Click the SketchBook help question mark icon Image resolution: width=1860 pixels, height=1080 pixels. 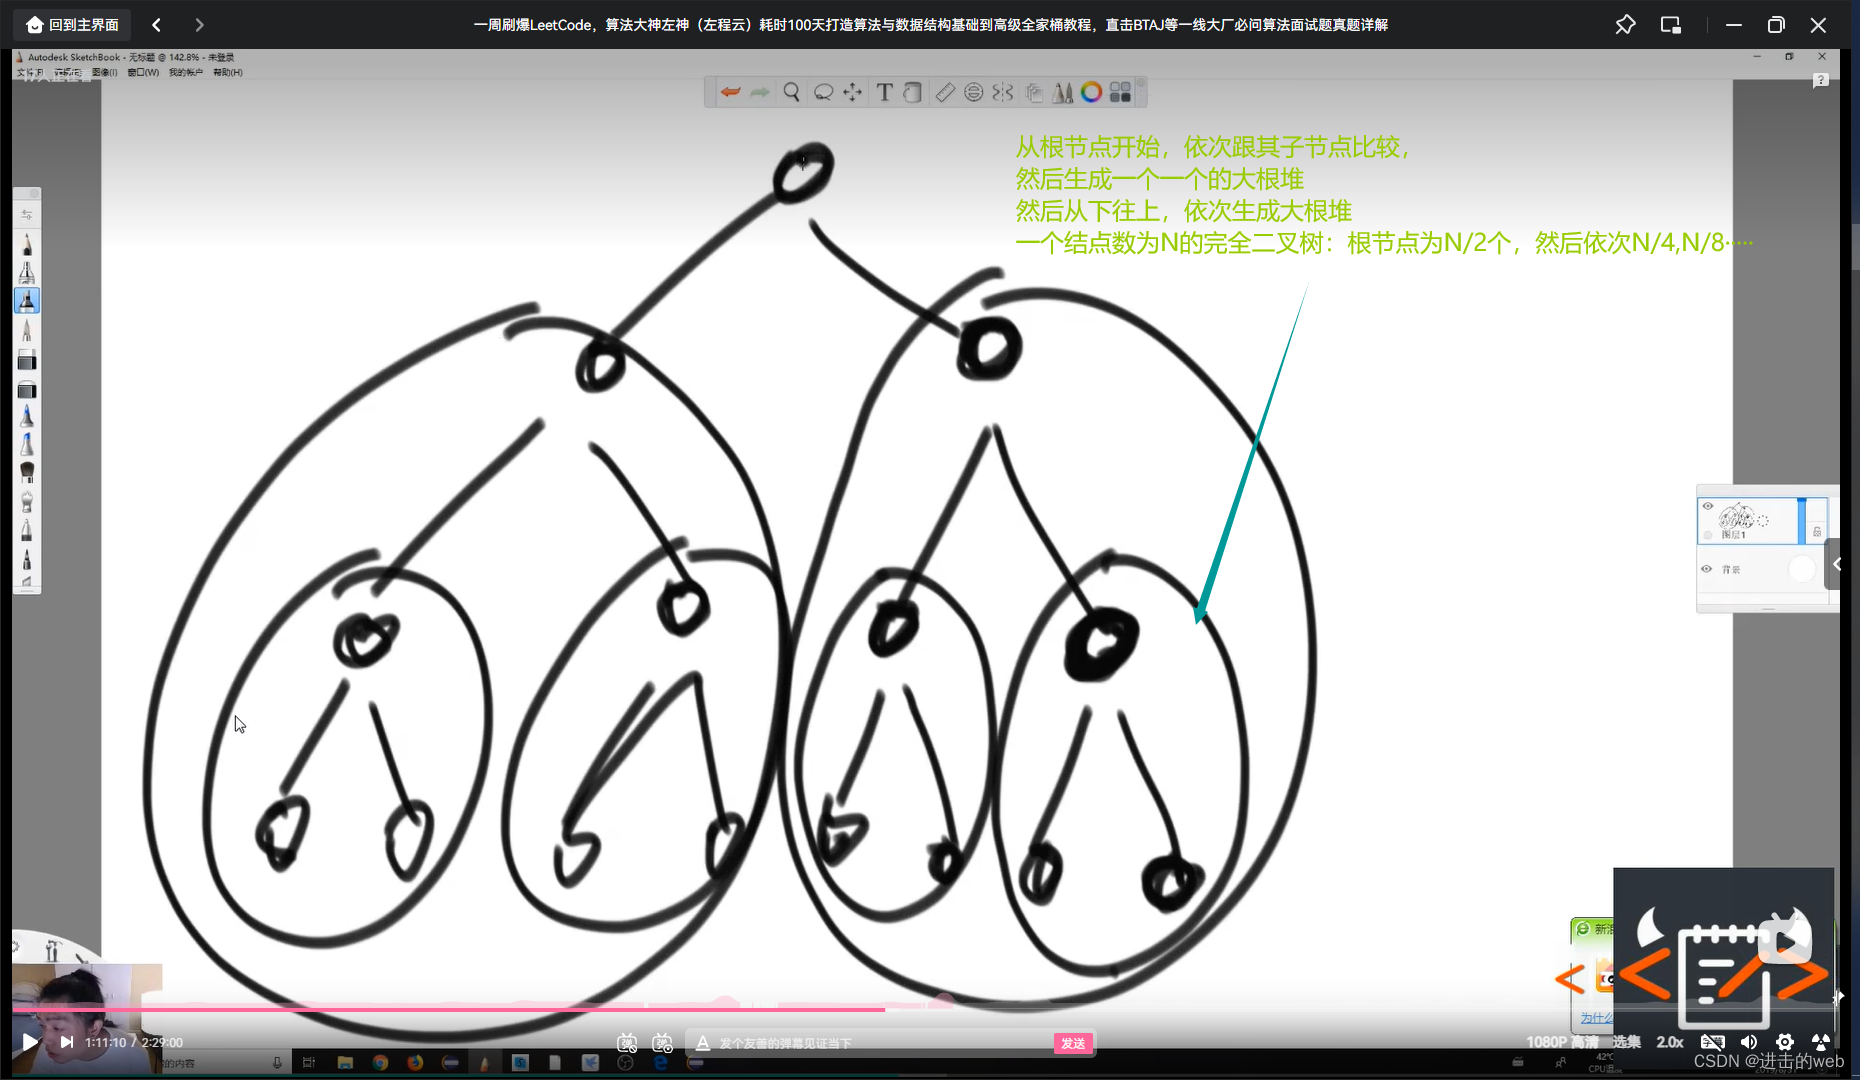[x=1820, y=80]
